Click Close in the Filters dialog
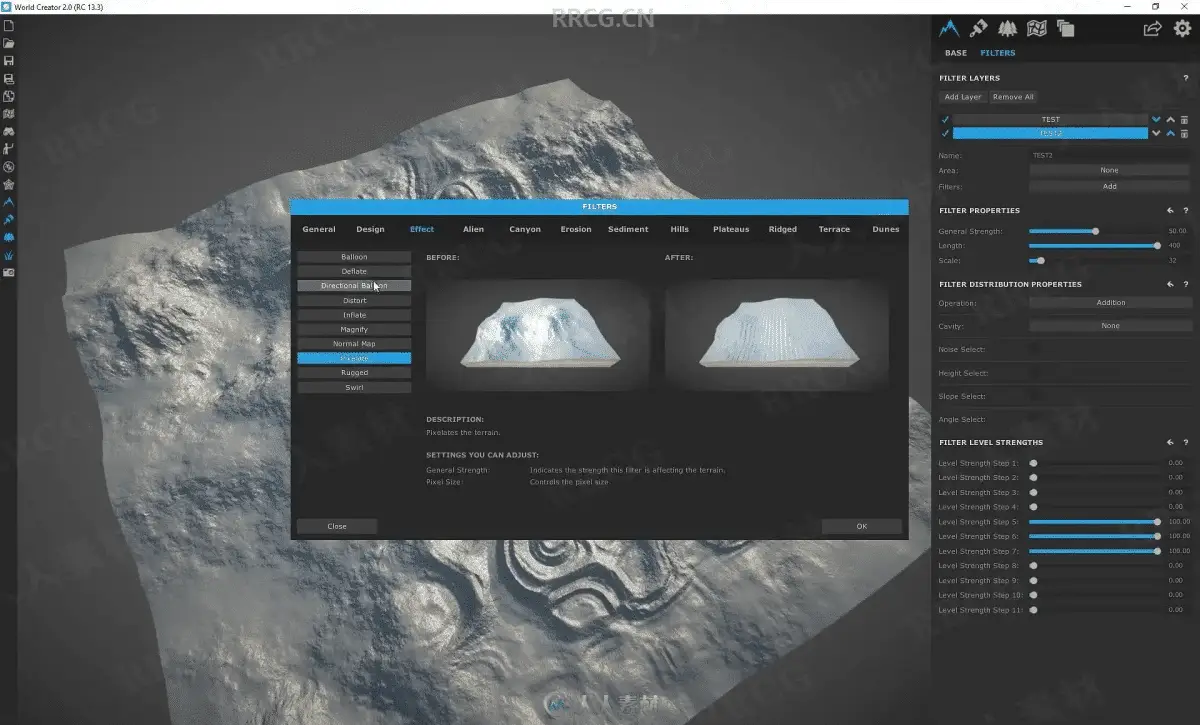The image size is (1200, 725). tap(337, 526)
